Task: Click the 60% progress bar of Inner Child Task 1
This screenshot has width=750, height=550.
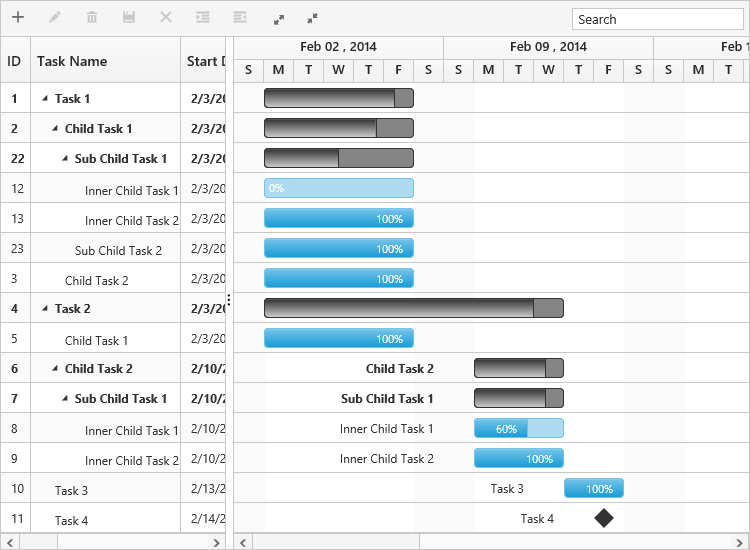Action: [x=518, y=429]
